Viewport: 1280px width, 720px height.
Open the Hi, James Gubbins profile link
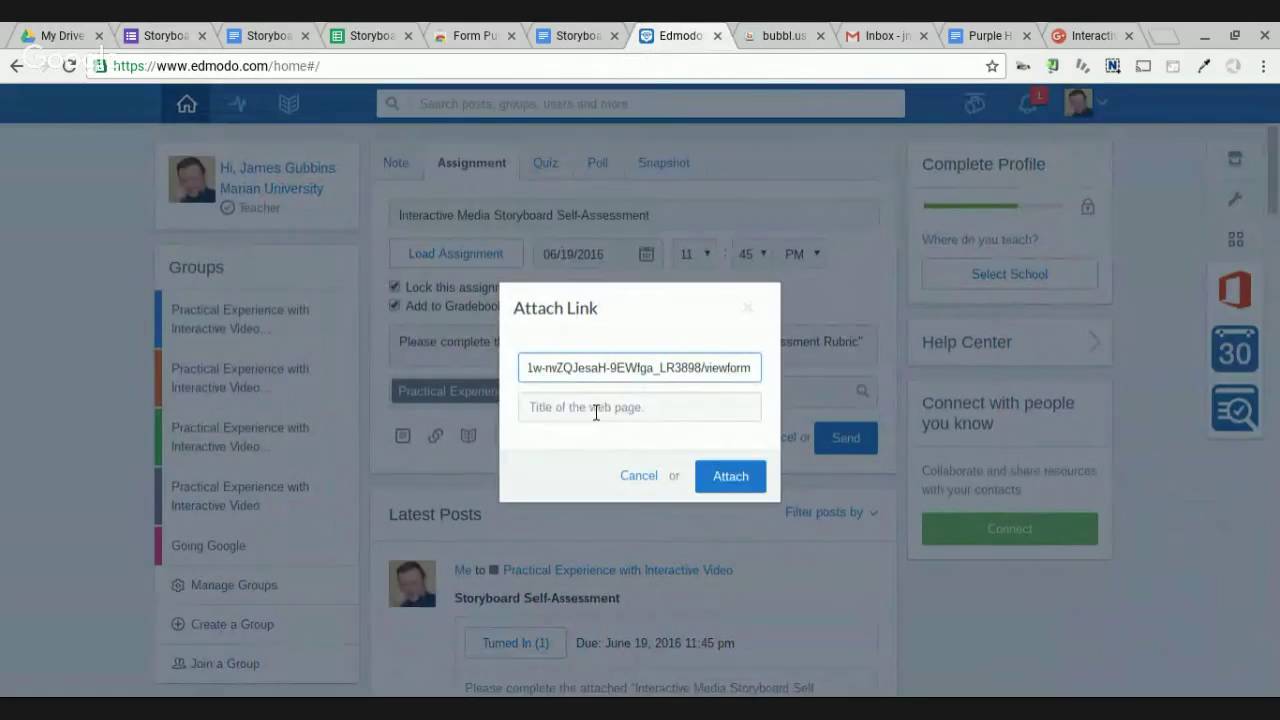pos(278,168)
